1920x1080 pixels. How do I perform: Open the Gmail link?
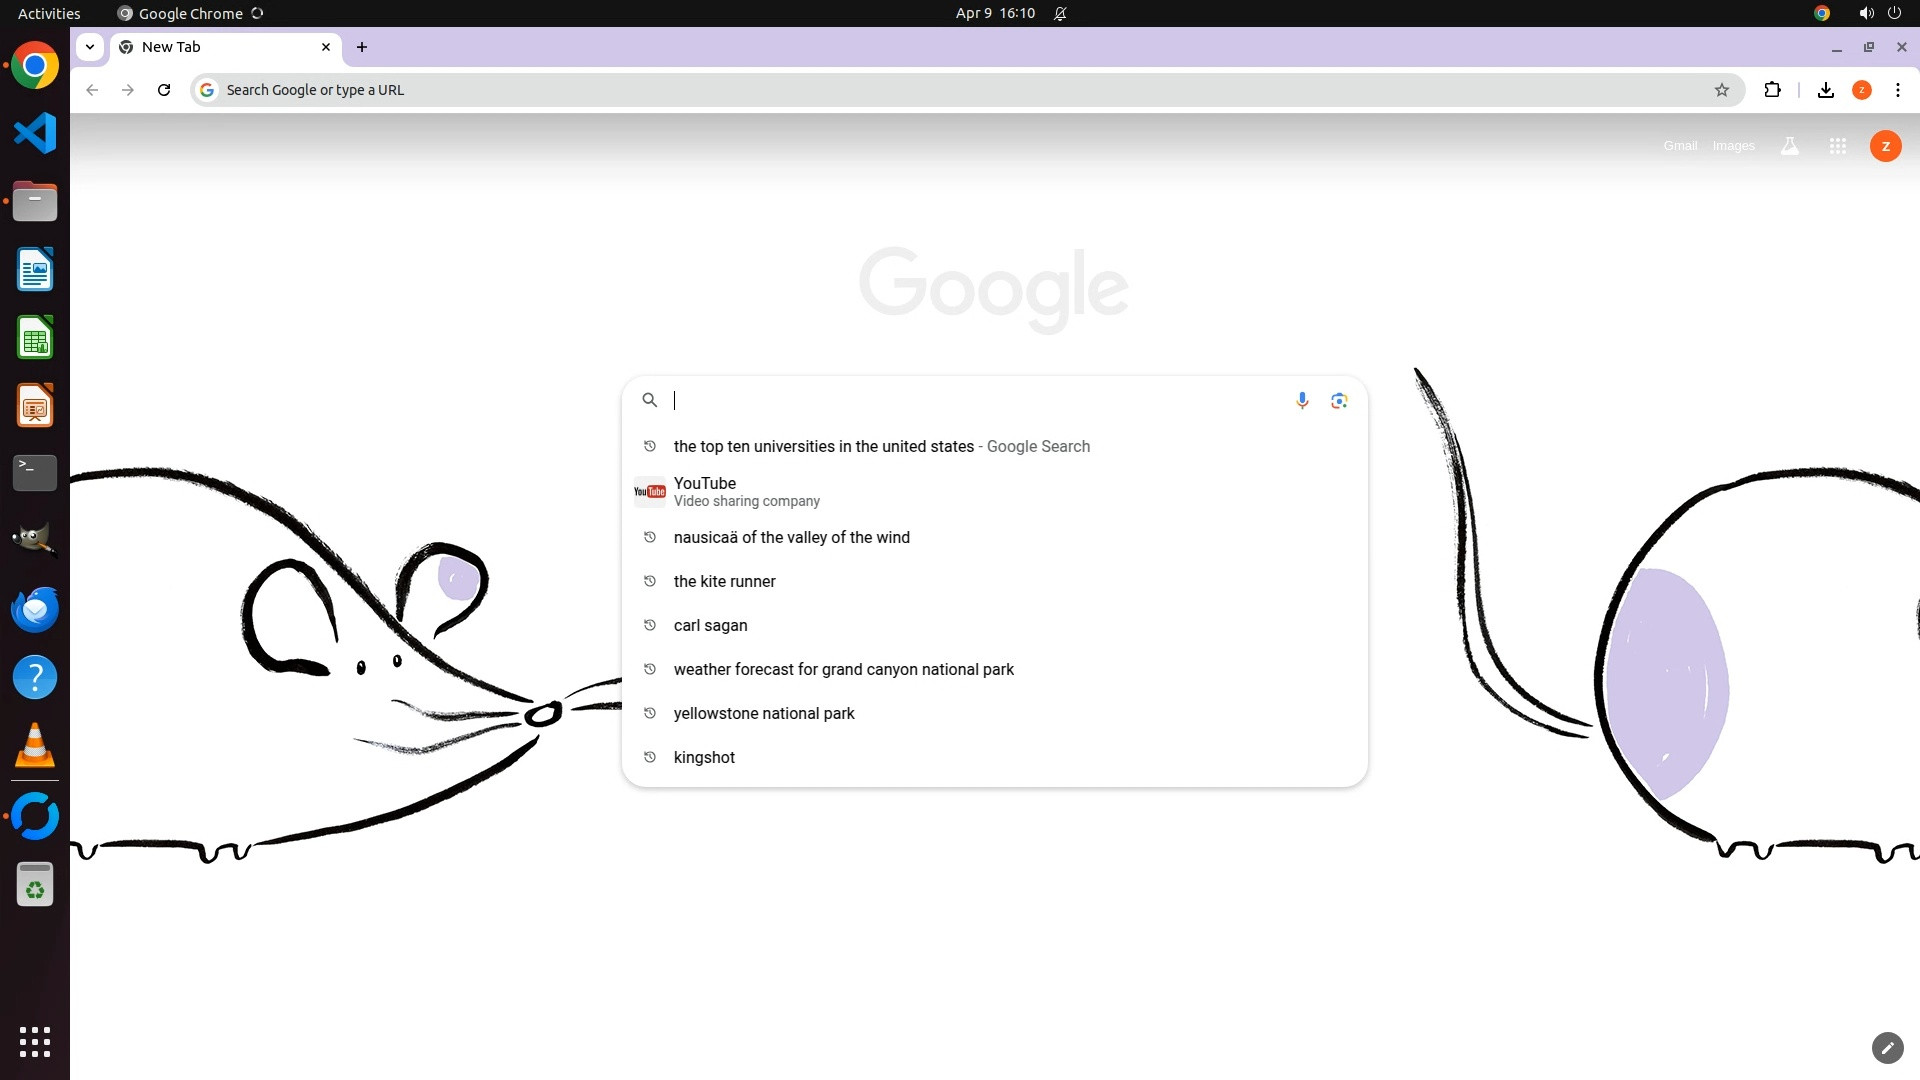pyautogui.click(x=1680, y=146)
